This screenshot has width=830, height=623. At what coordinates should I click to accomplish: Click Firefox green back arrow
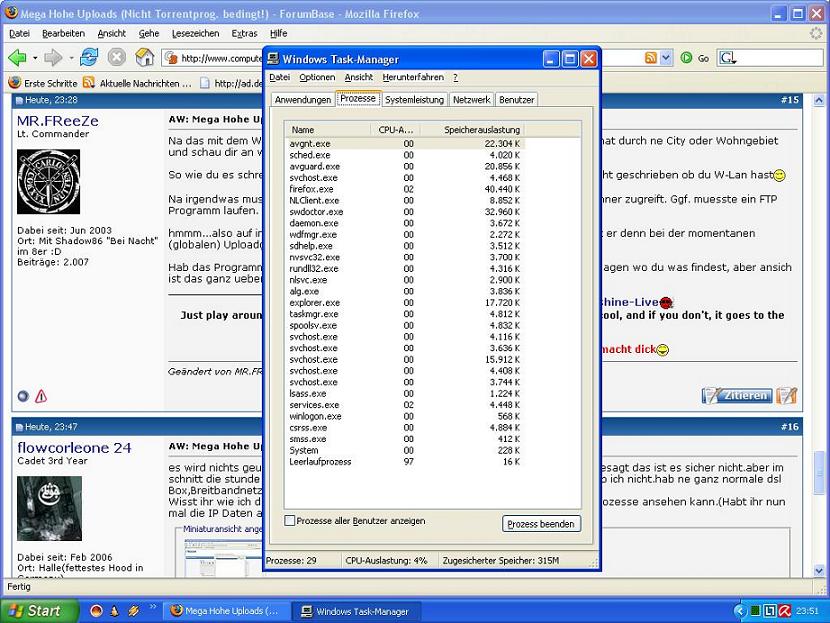pyautogui.click(x=17, y=57)
